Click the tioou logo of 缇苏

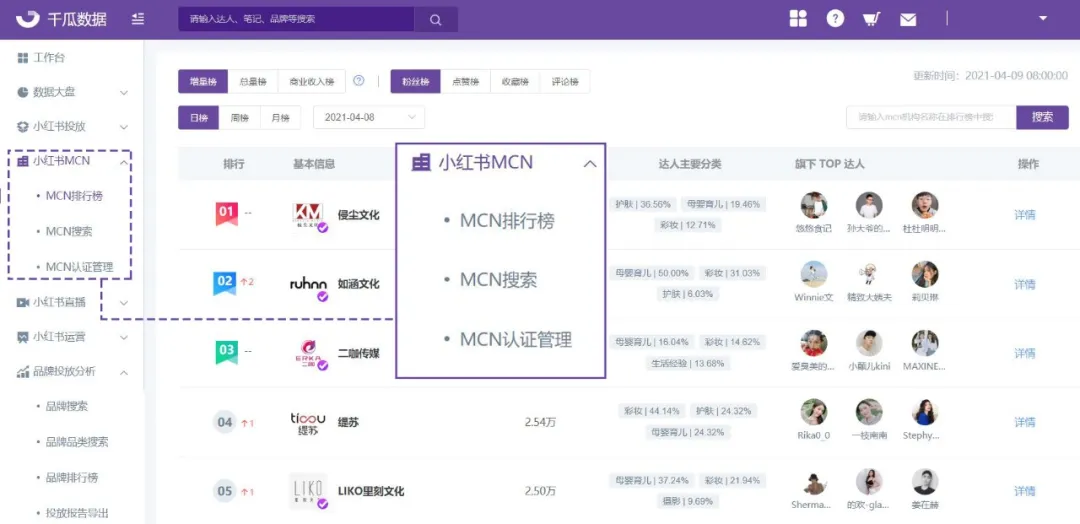pyautogui.click(x=308, y=423)
